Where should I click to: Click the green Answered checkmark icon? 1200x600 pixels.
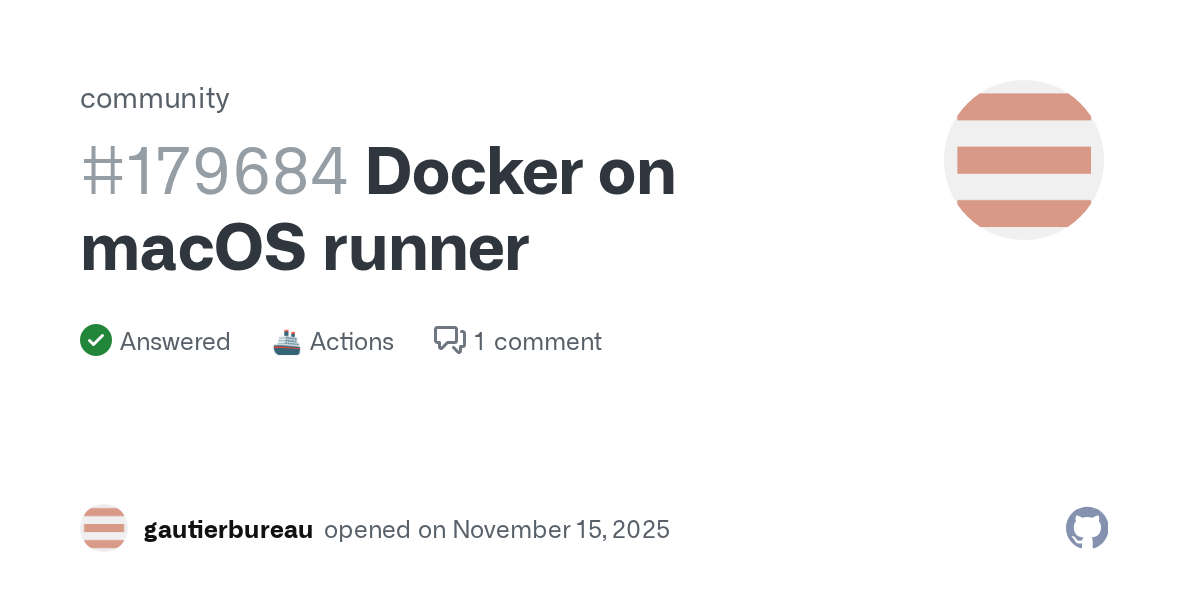point(96,341)
